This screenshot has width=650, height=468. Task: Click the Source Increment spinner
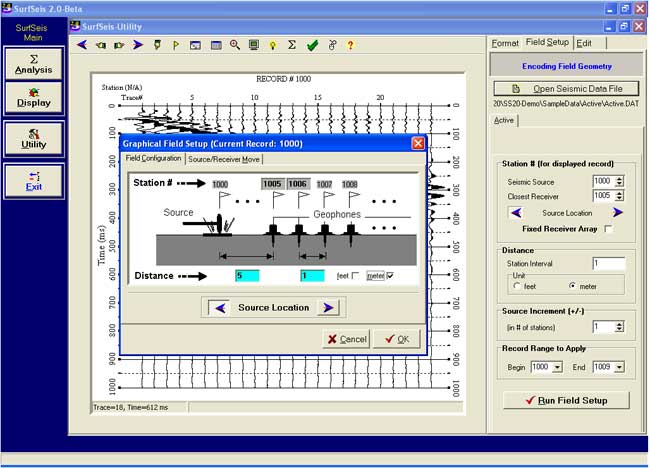coord(619,327)
